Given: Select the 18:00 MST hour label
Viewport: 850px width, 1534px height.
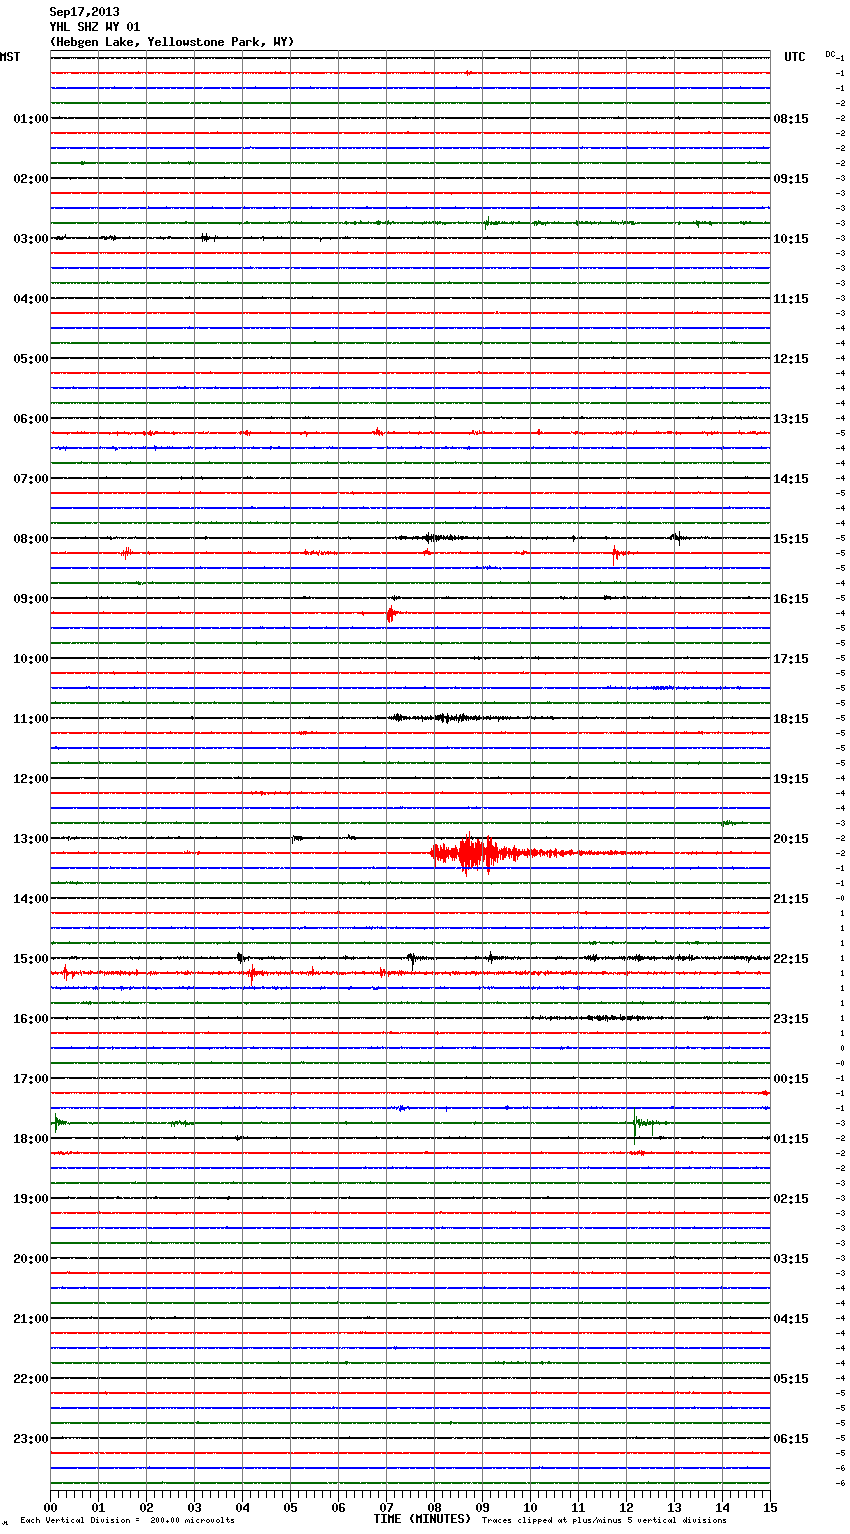Looking at the screenshot, I should tap(31, 1139).
